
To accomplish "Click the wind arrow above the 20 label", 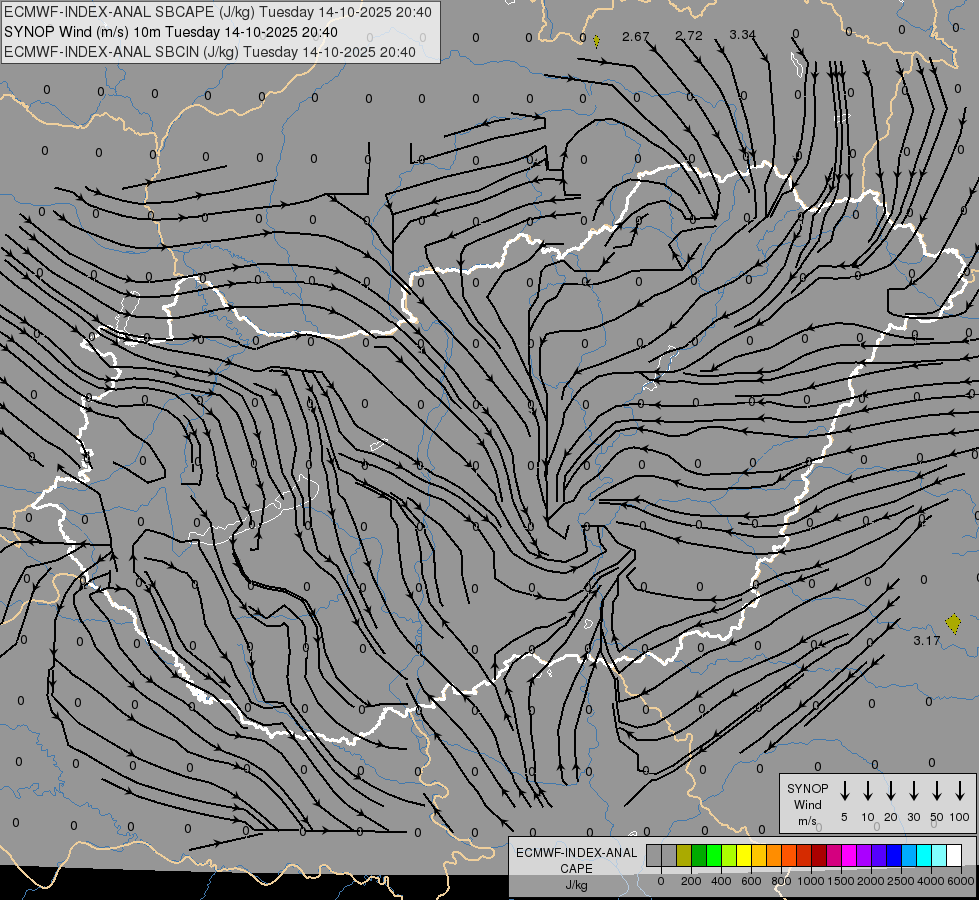I will coord(890,791).
